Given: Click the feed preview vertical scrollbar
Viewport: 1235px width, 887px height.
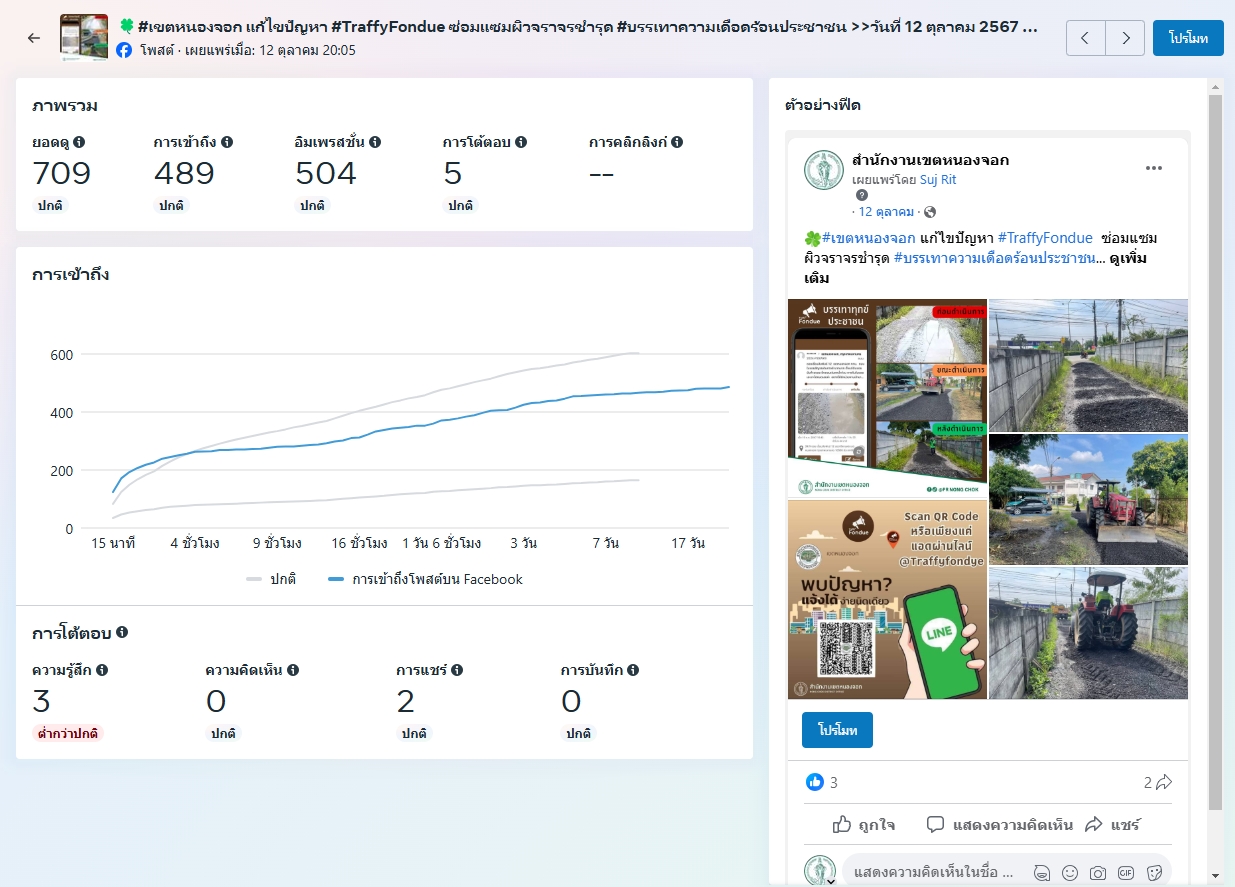Looking at the screenshot, I should click(x=1215, y=450).
